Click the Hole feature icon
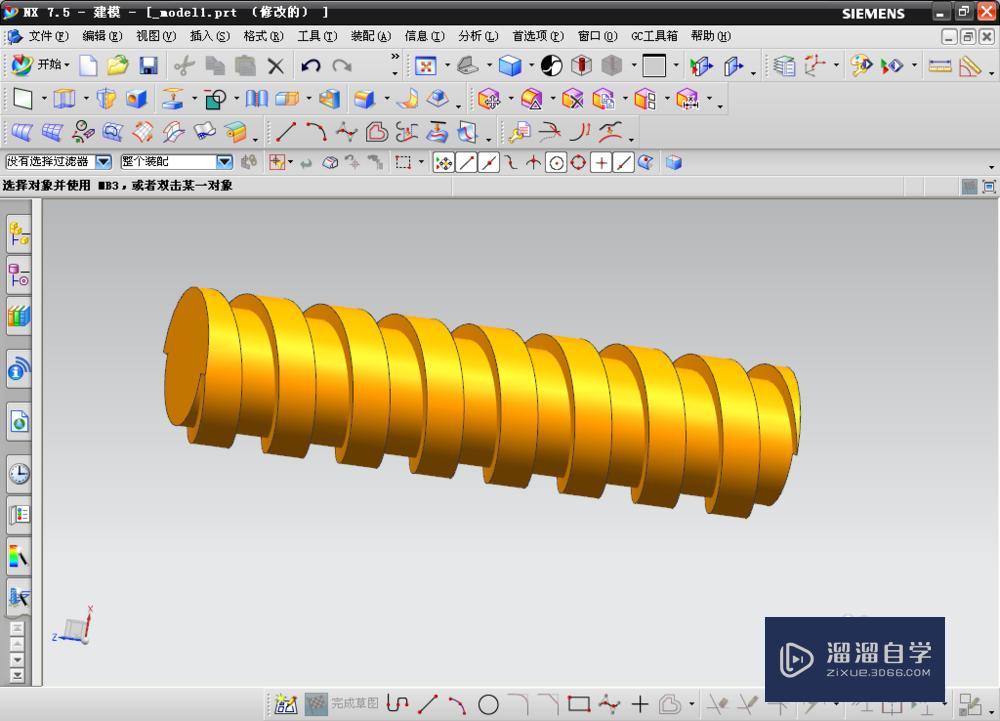This screenshot has width=1000, height=721. (x=136, y=99)
